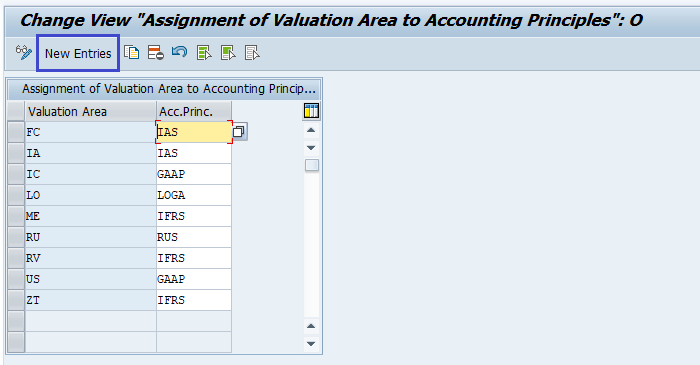Click the Deselect All toolbar icon

pyautogui.click(x=252, y=53)
